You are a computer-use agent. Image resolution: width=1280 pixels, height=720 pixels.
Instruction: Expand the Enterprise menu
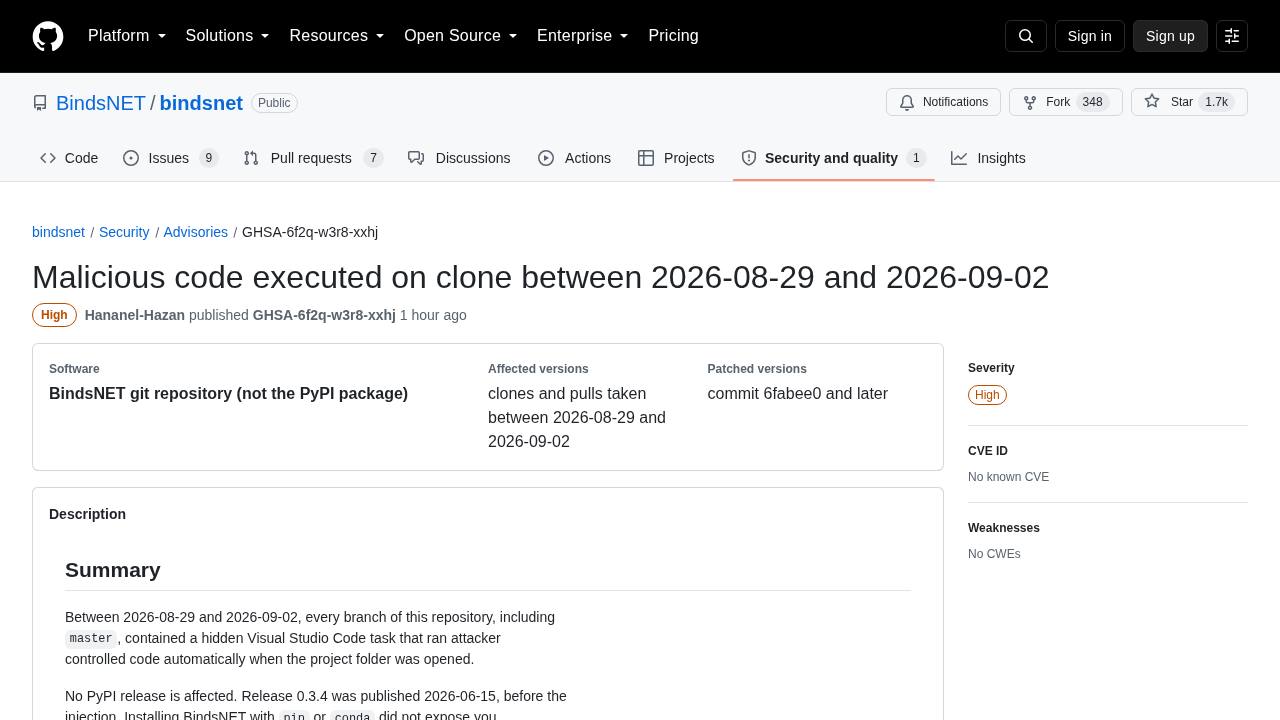(x=582, y=36)
